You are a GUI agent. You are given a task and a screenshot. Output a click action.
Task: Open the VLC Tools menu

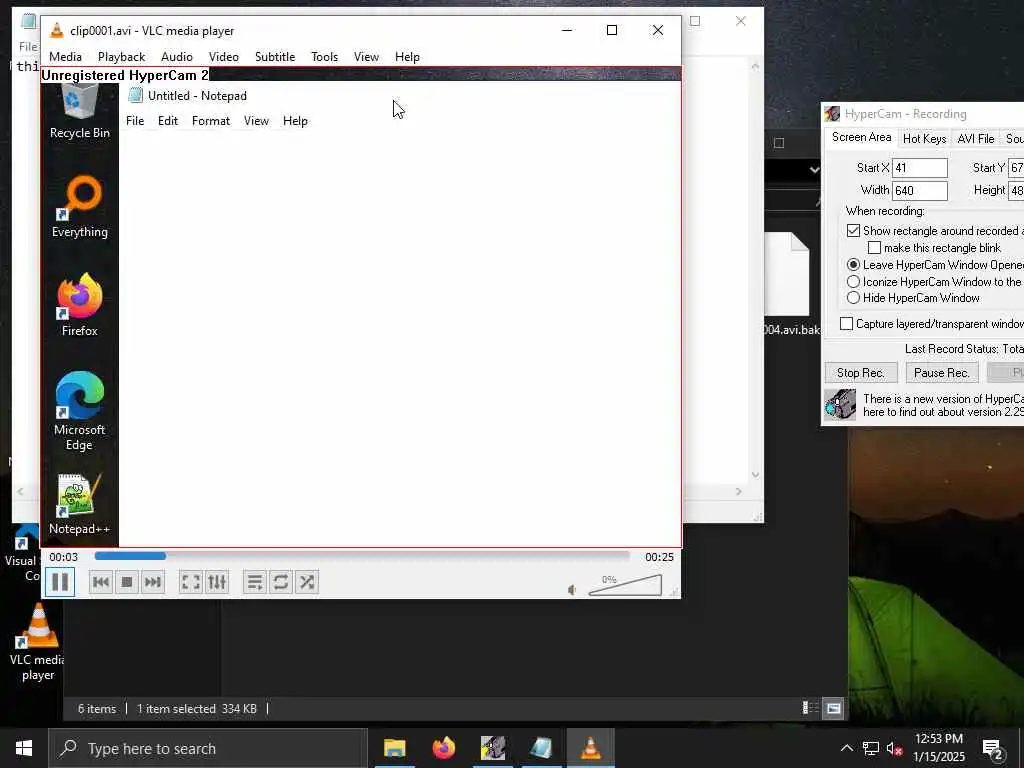point(325,57)
